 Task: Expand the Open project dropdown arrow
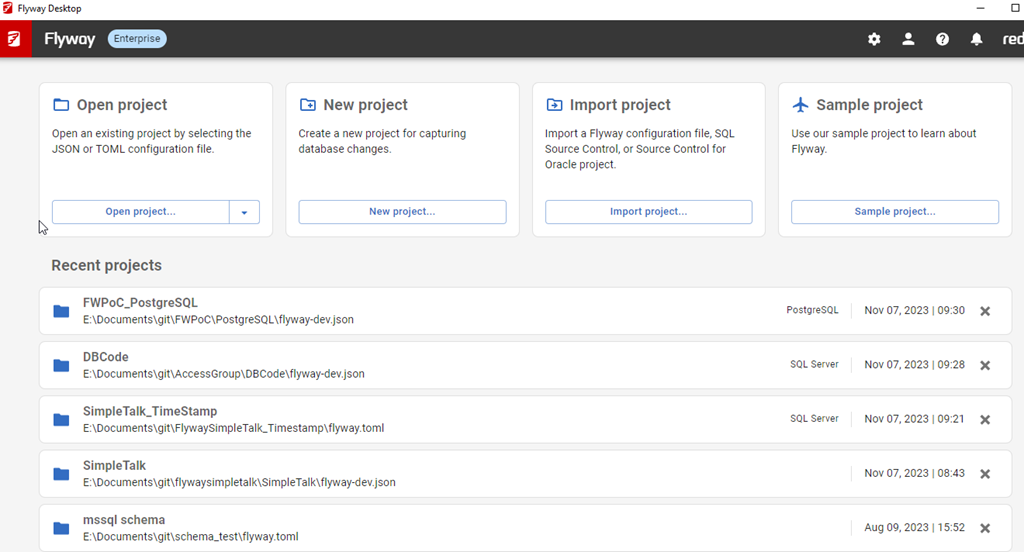244,212
